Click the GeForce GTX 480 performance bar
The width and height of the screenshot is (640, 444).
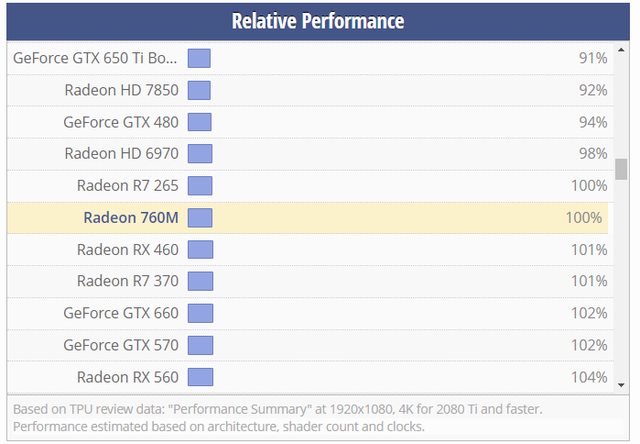point(200,122)
